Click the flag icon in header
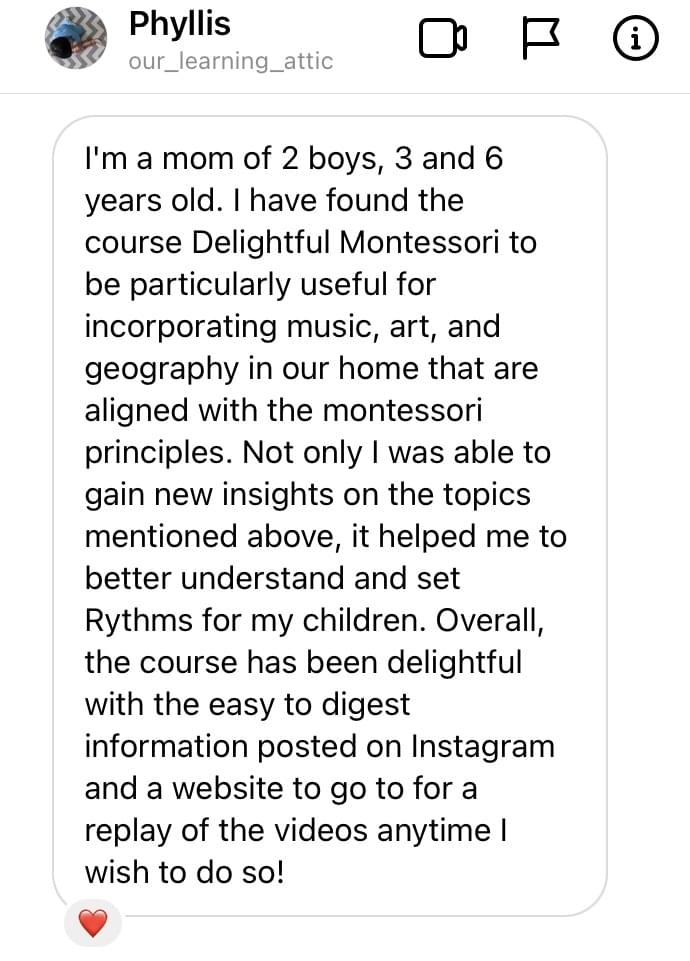The height and width of the screenshot is (961, 690). click(x=540, y=39)
